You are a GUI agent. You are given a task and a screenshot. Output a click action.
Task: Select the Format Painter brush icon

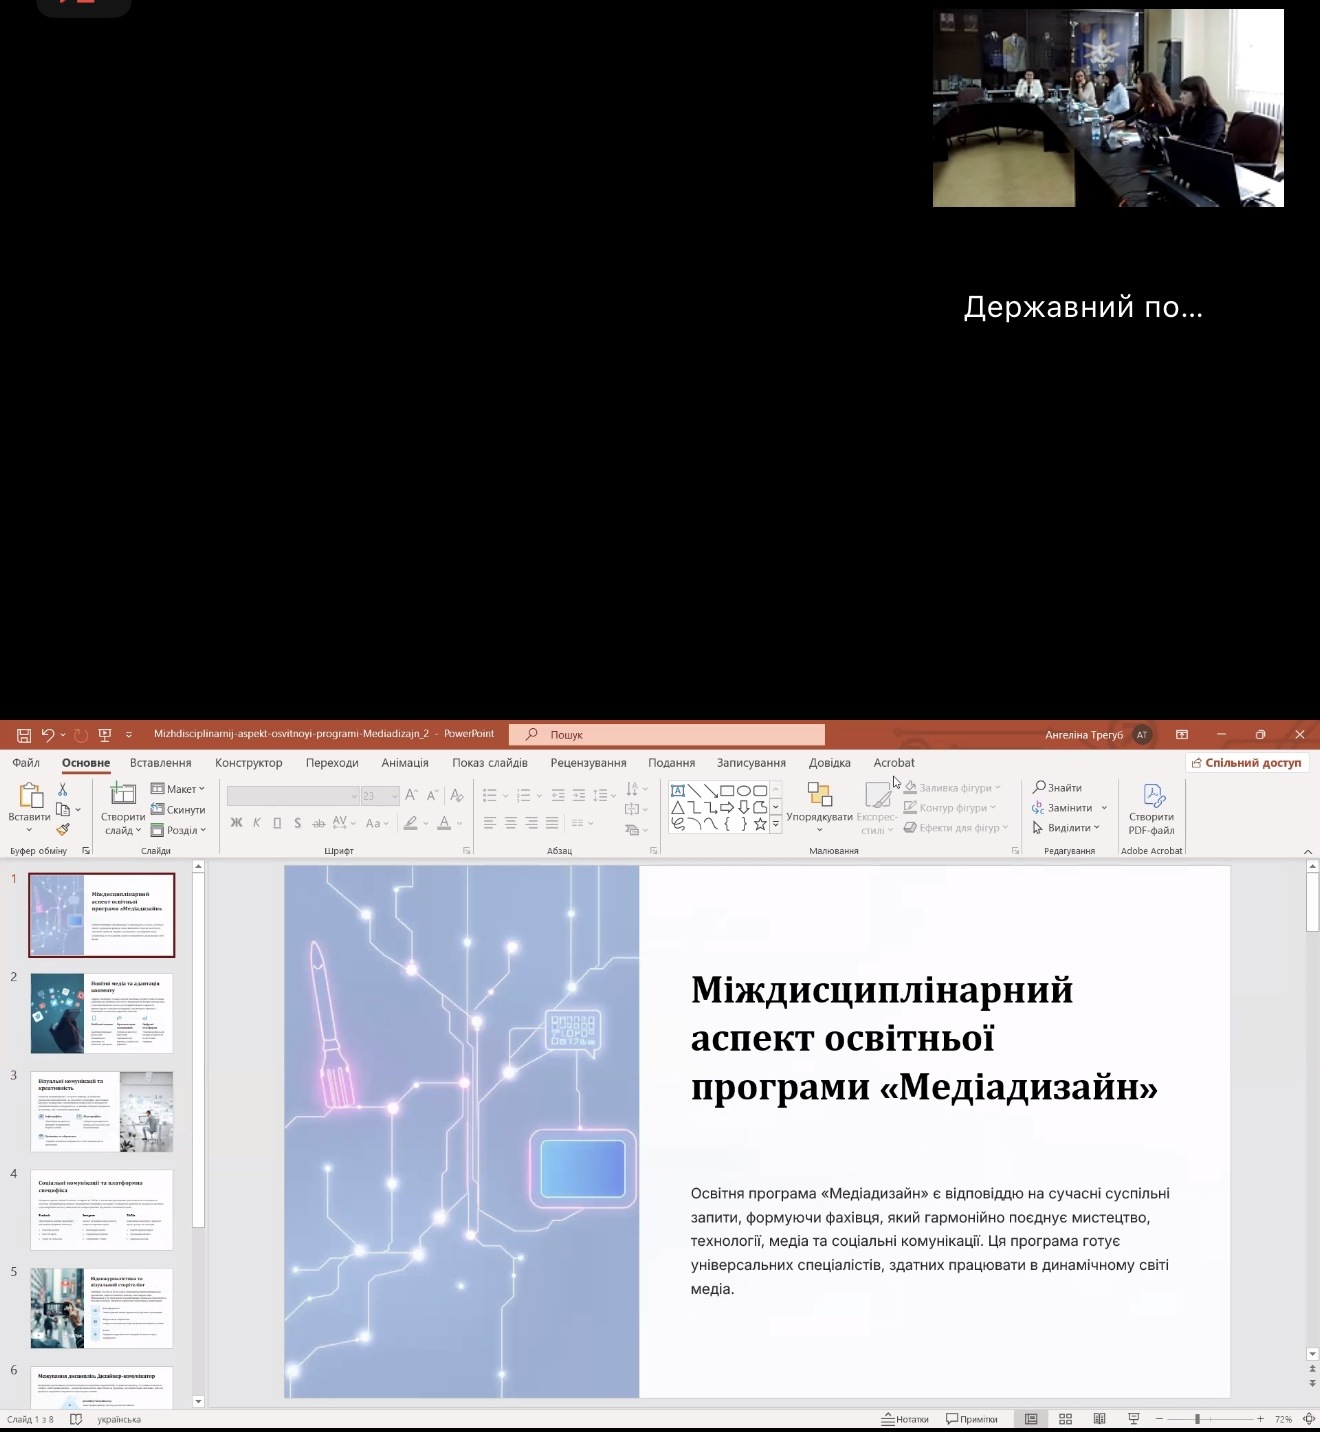63,829
